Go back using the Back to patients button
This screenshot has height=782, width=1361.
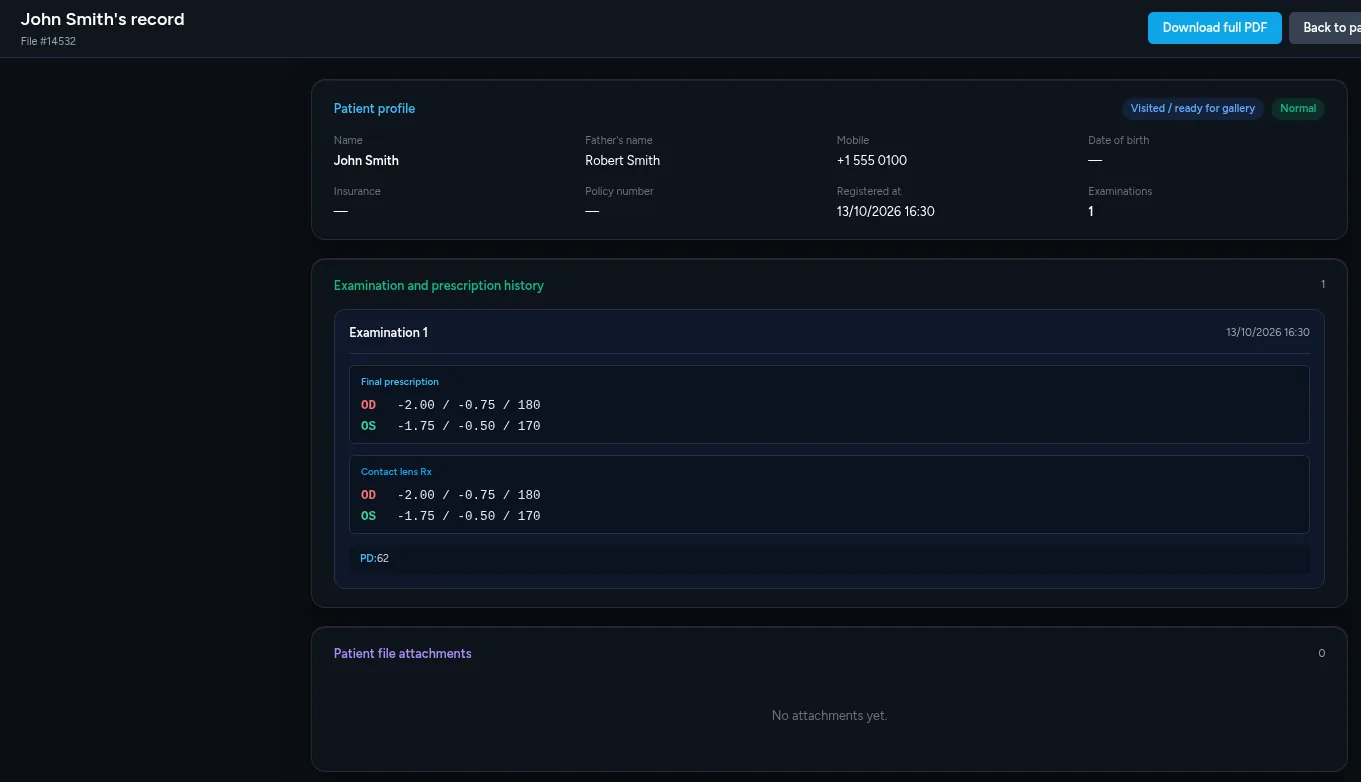(1325, 28)
